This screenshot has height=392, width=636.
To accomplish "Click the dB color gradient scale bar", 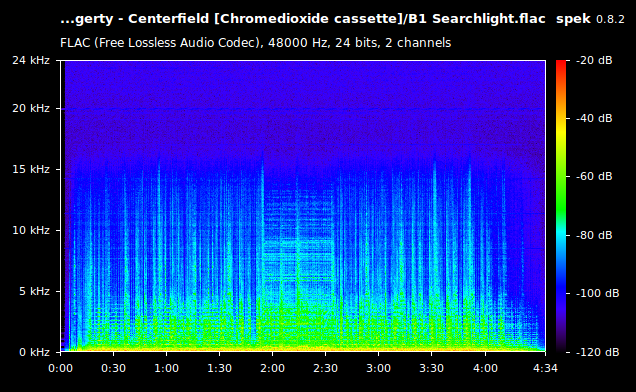I will (561, 206).
